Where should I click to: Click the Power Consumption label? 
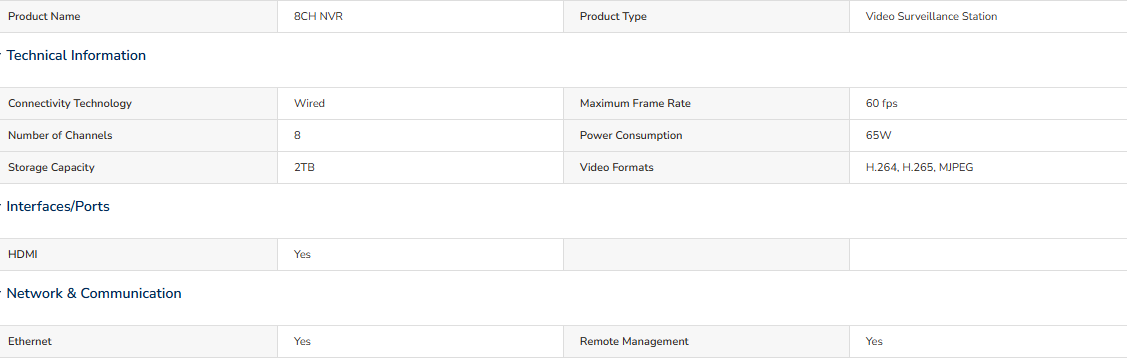[631, 135]
